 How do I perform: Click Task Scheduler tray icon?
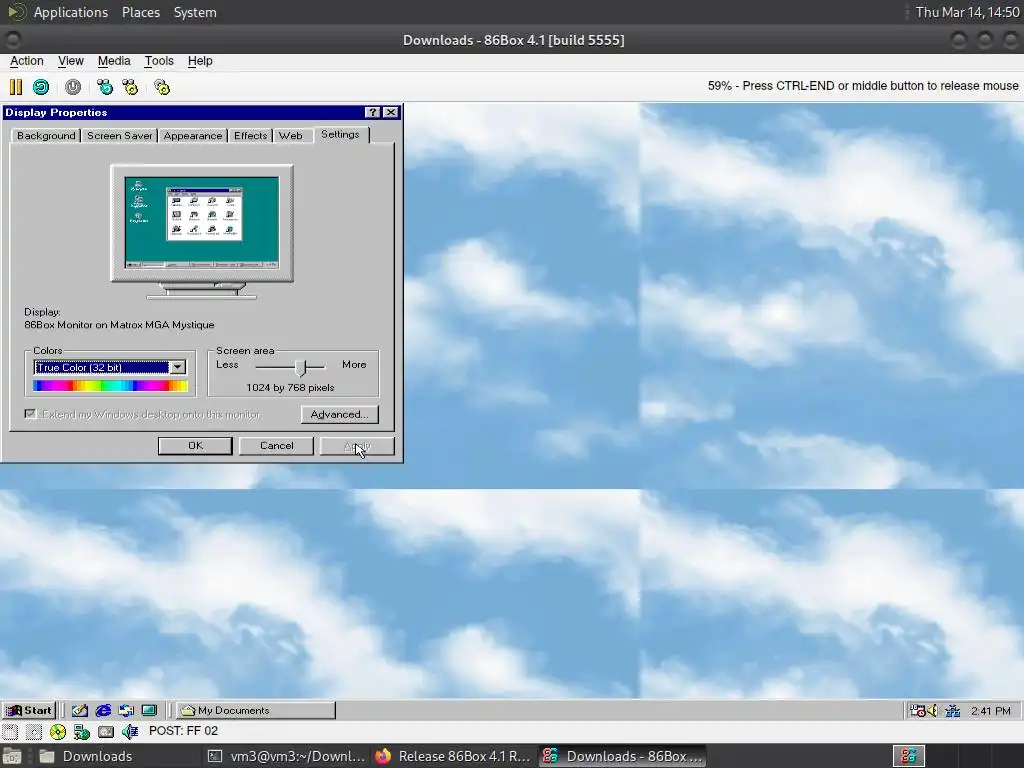[x=917, y=711]
